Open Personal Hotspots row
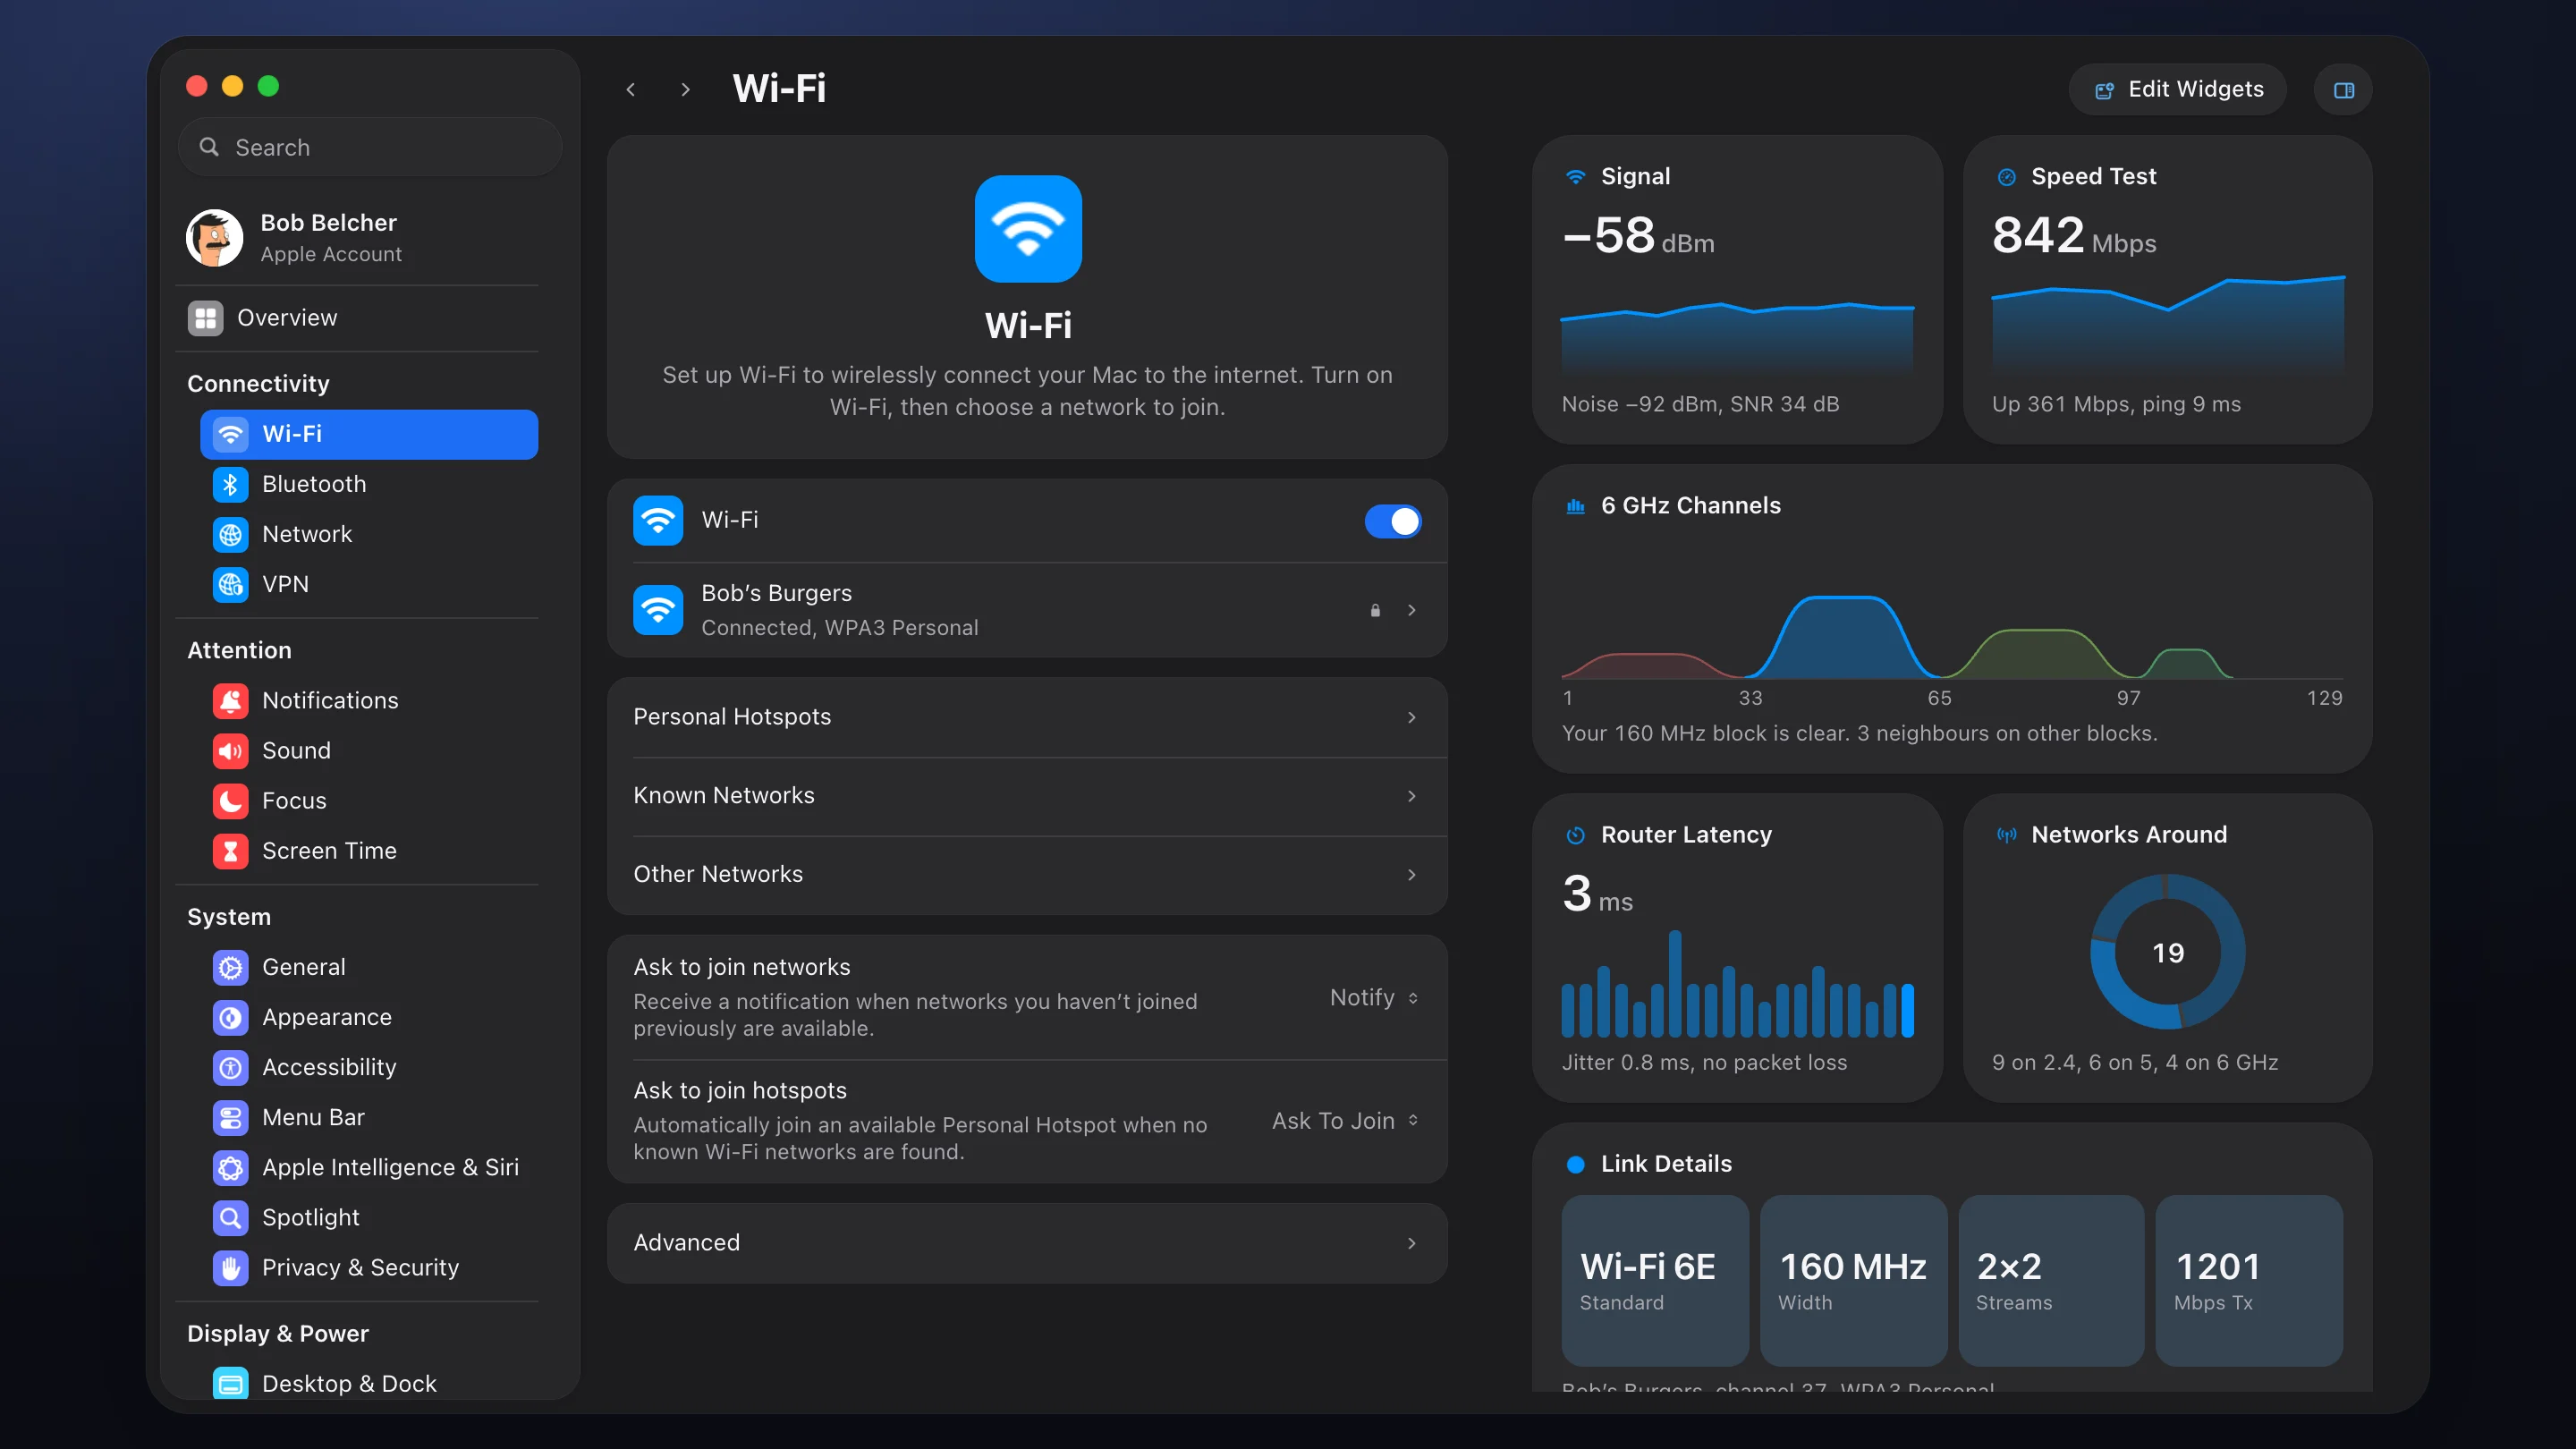The image size is (2576, 1449). coord(1027,717)
